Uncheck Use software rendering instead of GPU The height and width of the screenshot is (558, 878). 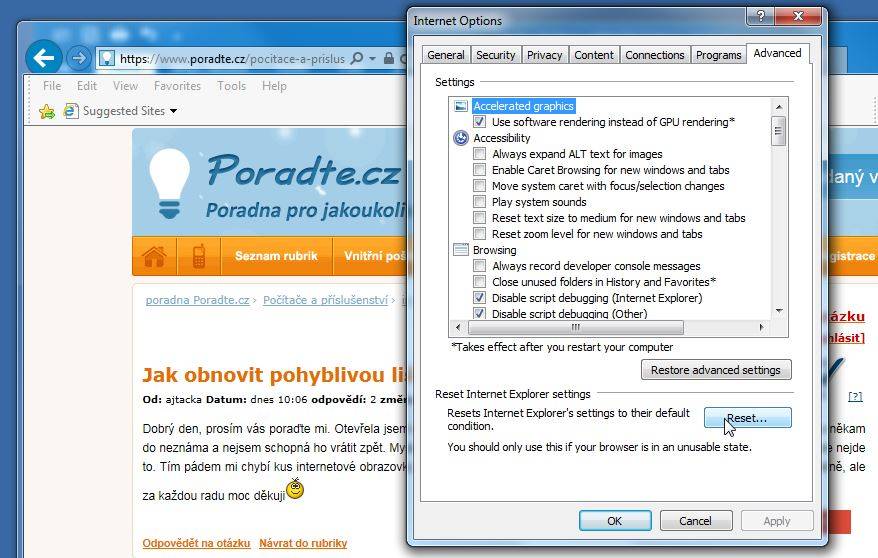(479, 121)
